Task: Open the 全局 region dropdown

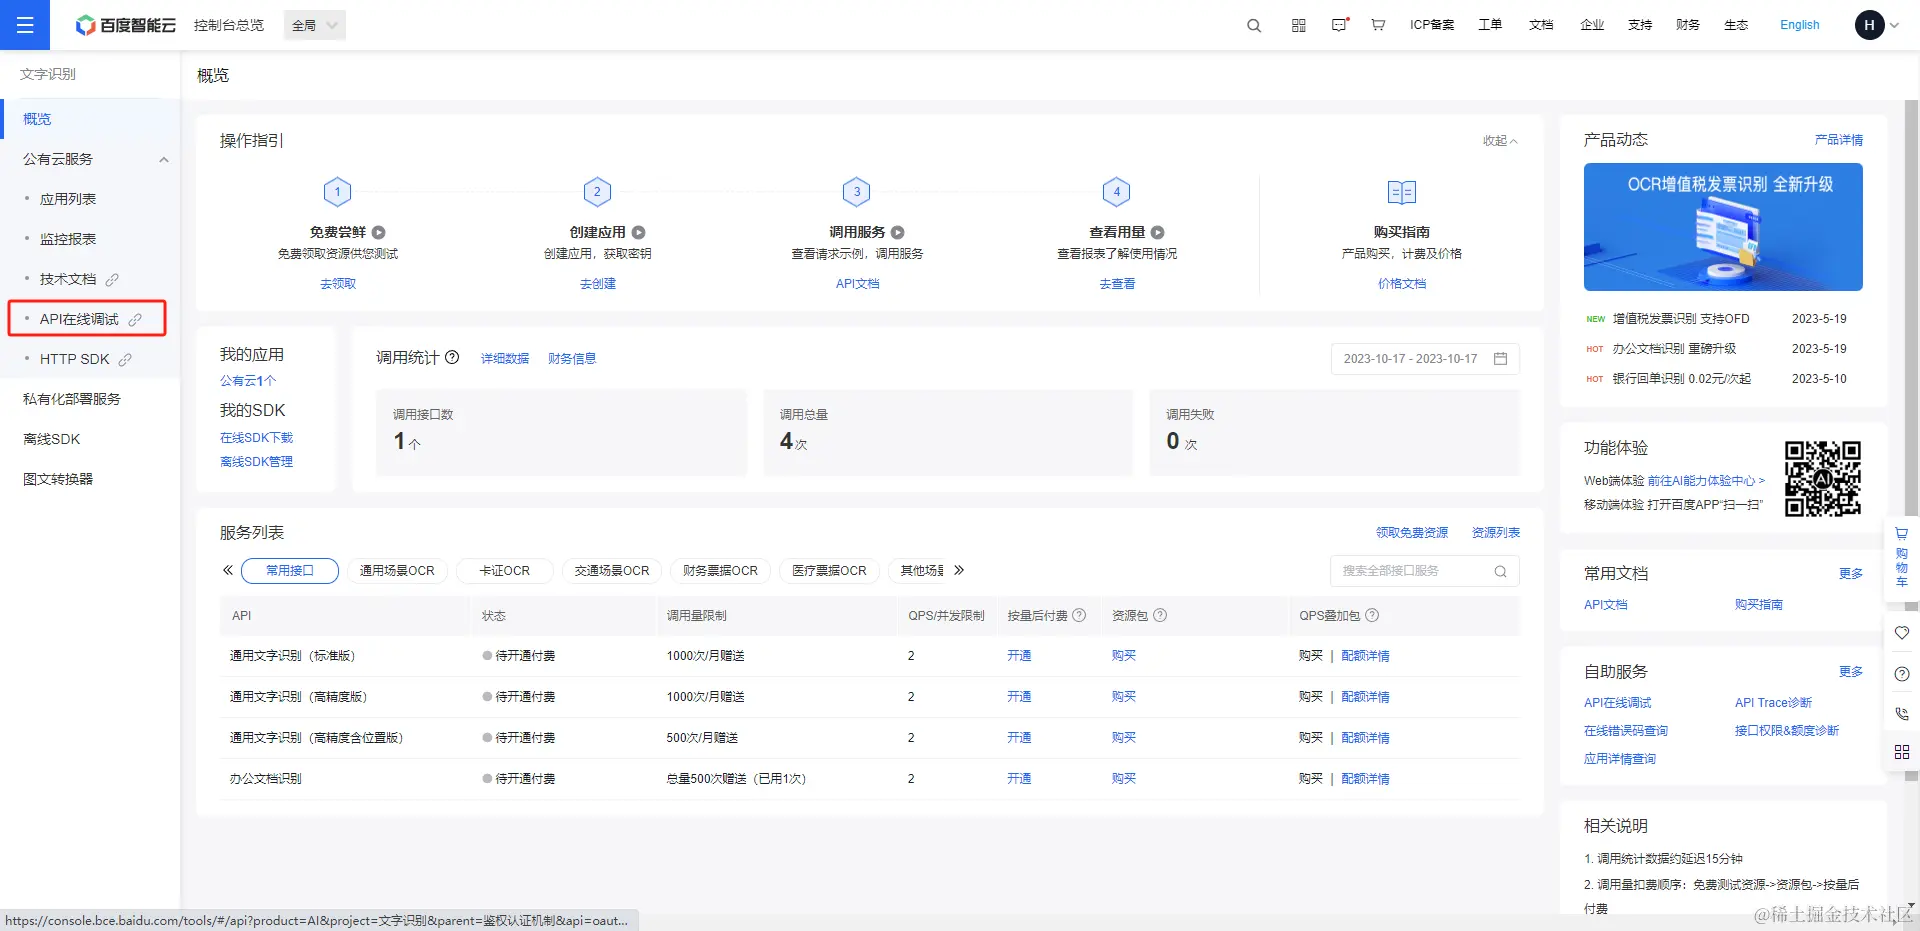Action: click(315, 25)
